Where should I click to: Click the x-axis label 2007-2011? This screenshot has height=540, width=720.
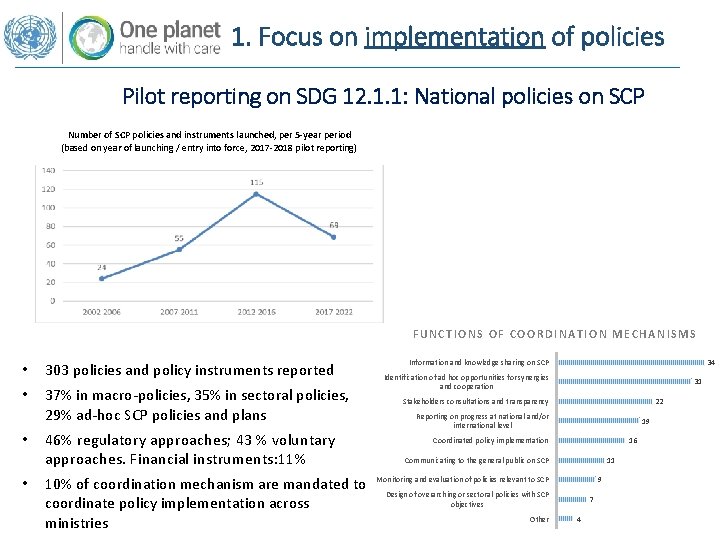[x=179, y=312]
